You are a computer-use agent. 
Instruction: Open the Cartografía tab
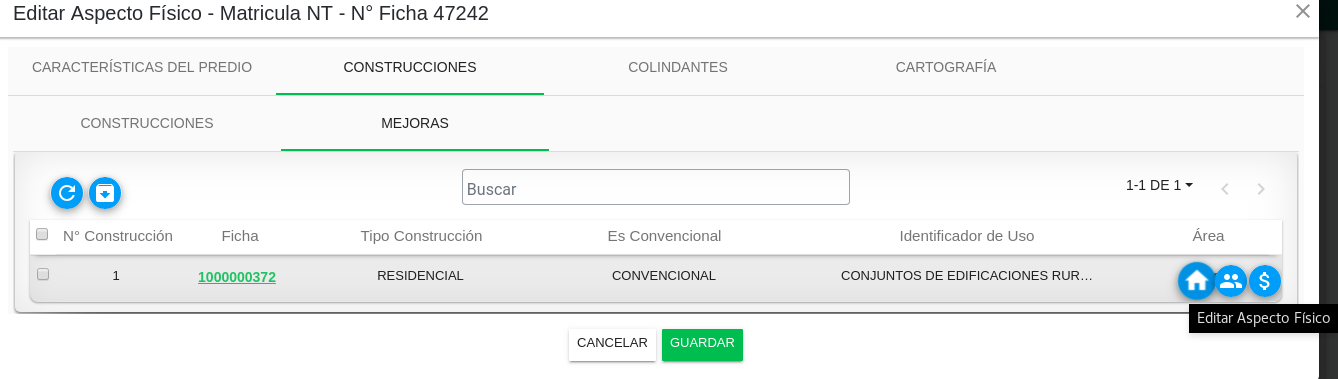tap(946, 67)
